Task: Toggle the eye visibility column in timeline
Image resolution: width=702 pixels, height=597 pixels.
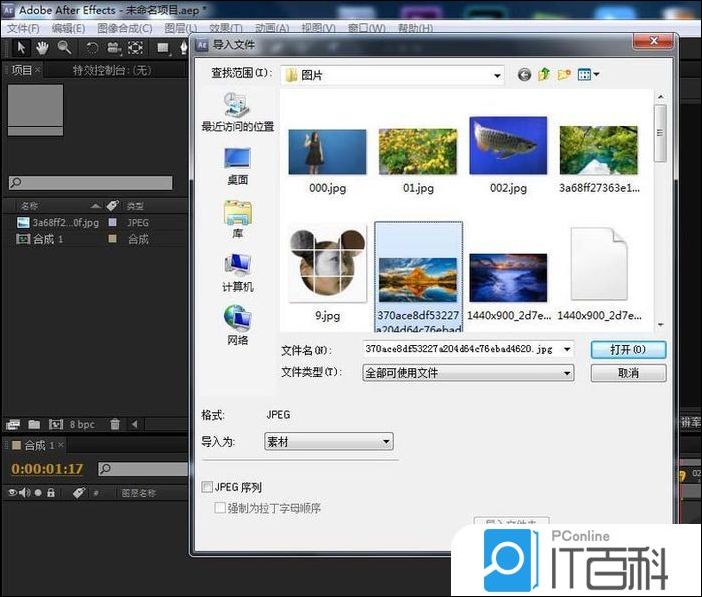Action: point(14,493)
